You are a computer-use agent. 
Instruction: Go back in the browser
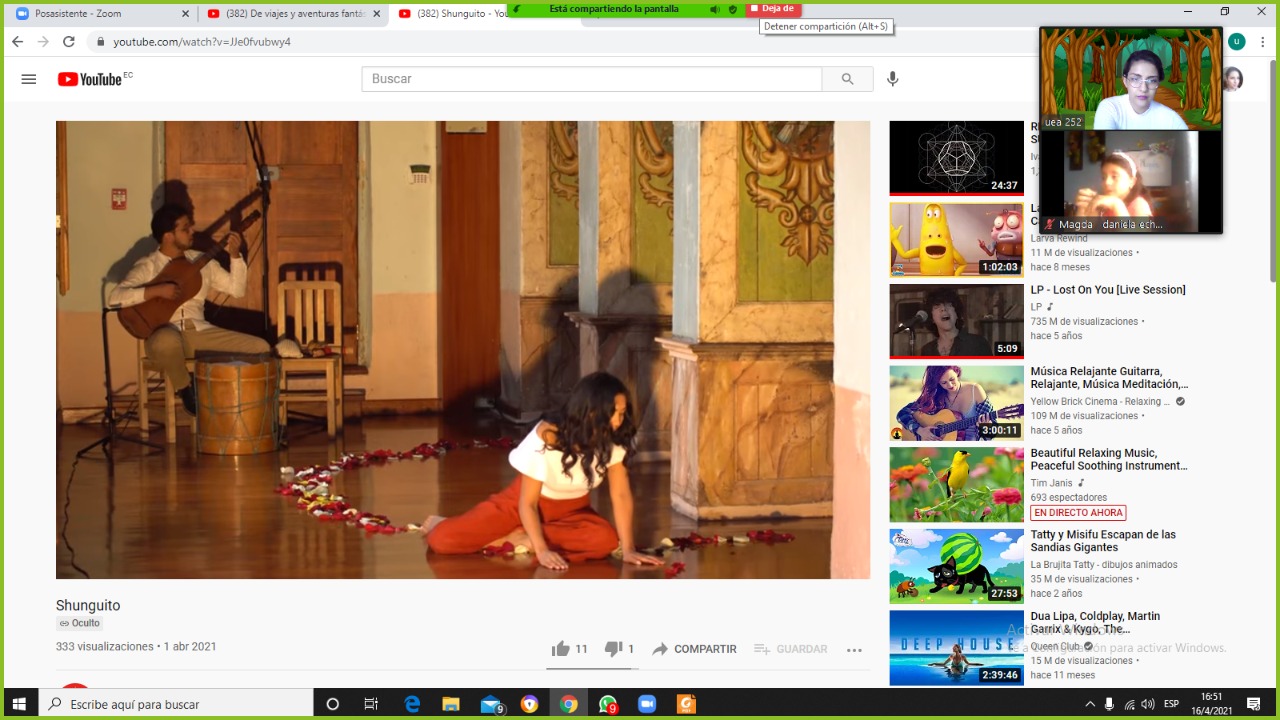tap(17, 42)
